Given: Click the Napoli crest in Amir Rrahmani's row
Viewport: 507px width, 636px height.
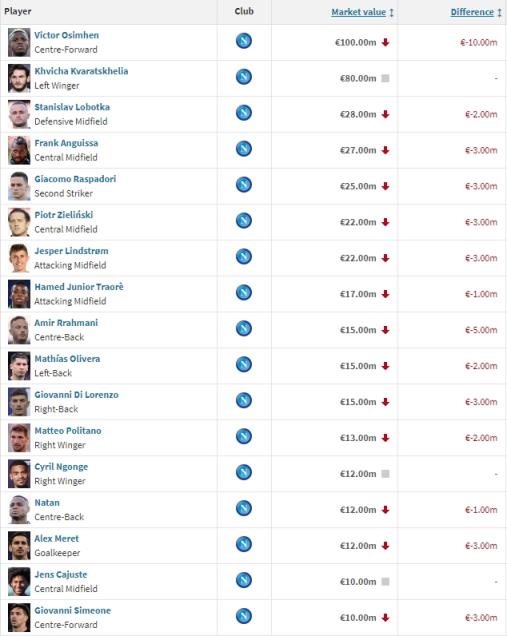Looking at the screenshot, I should 244,329.
